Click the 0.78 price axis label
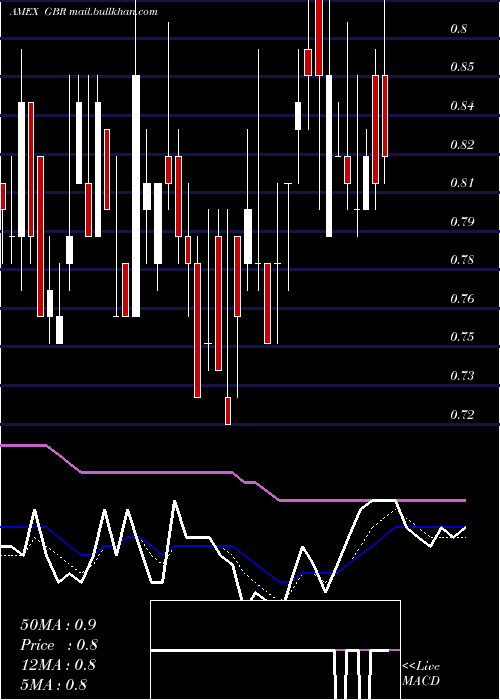The image size is (500, 700). coord(462,259)
